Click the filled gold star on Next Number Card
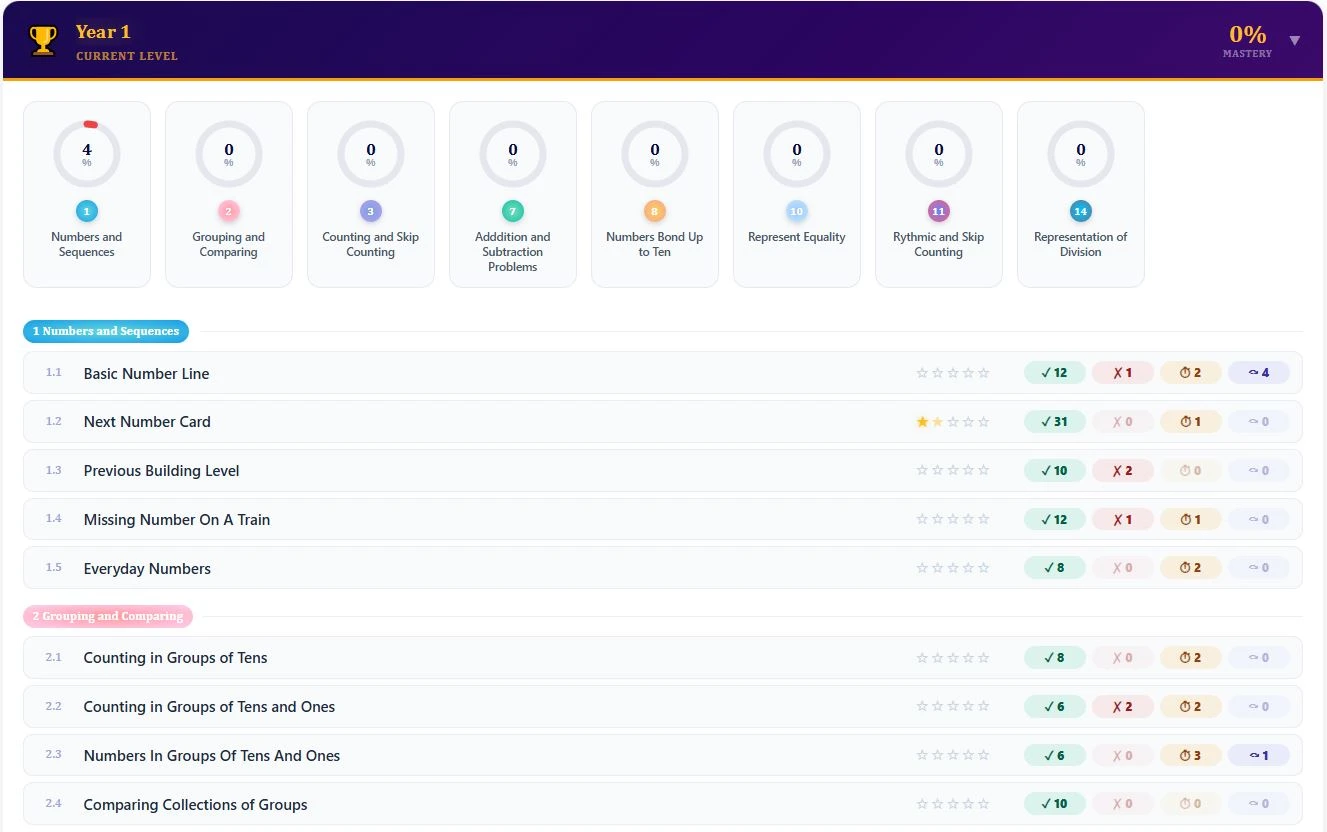 [920, 421]
